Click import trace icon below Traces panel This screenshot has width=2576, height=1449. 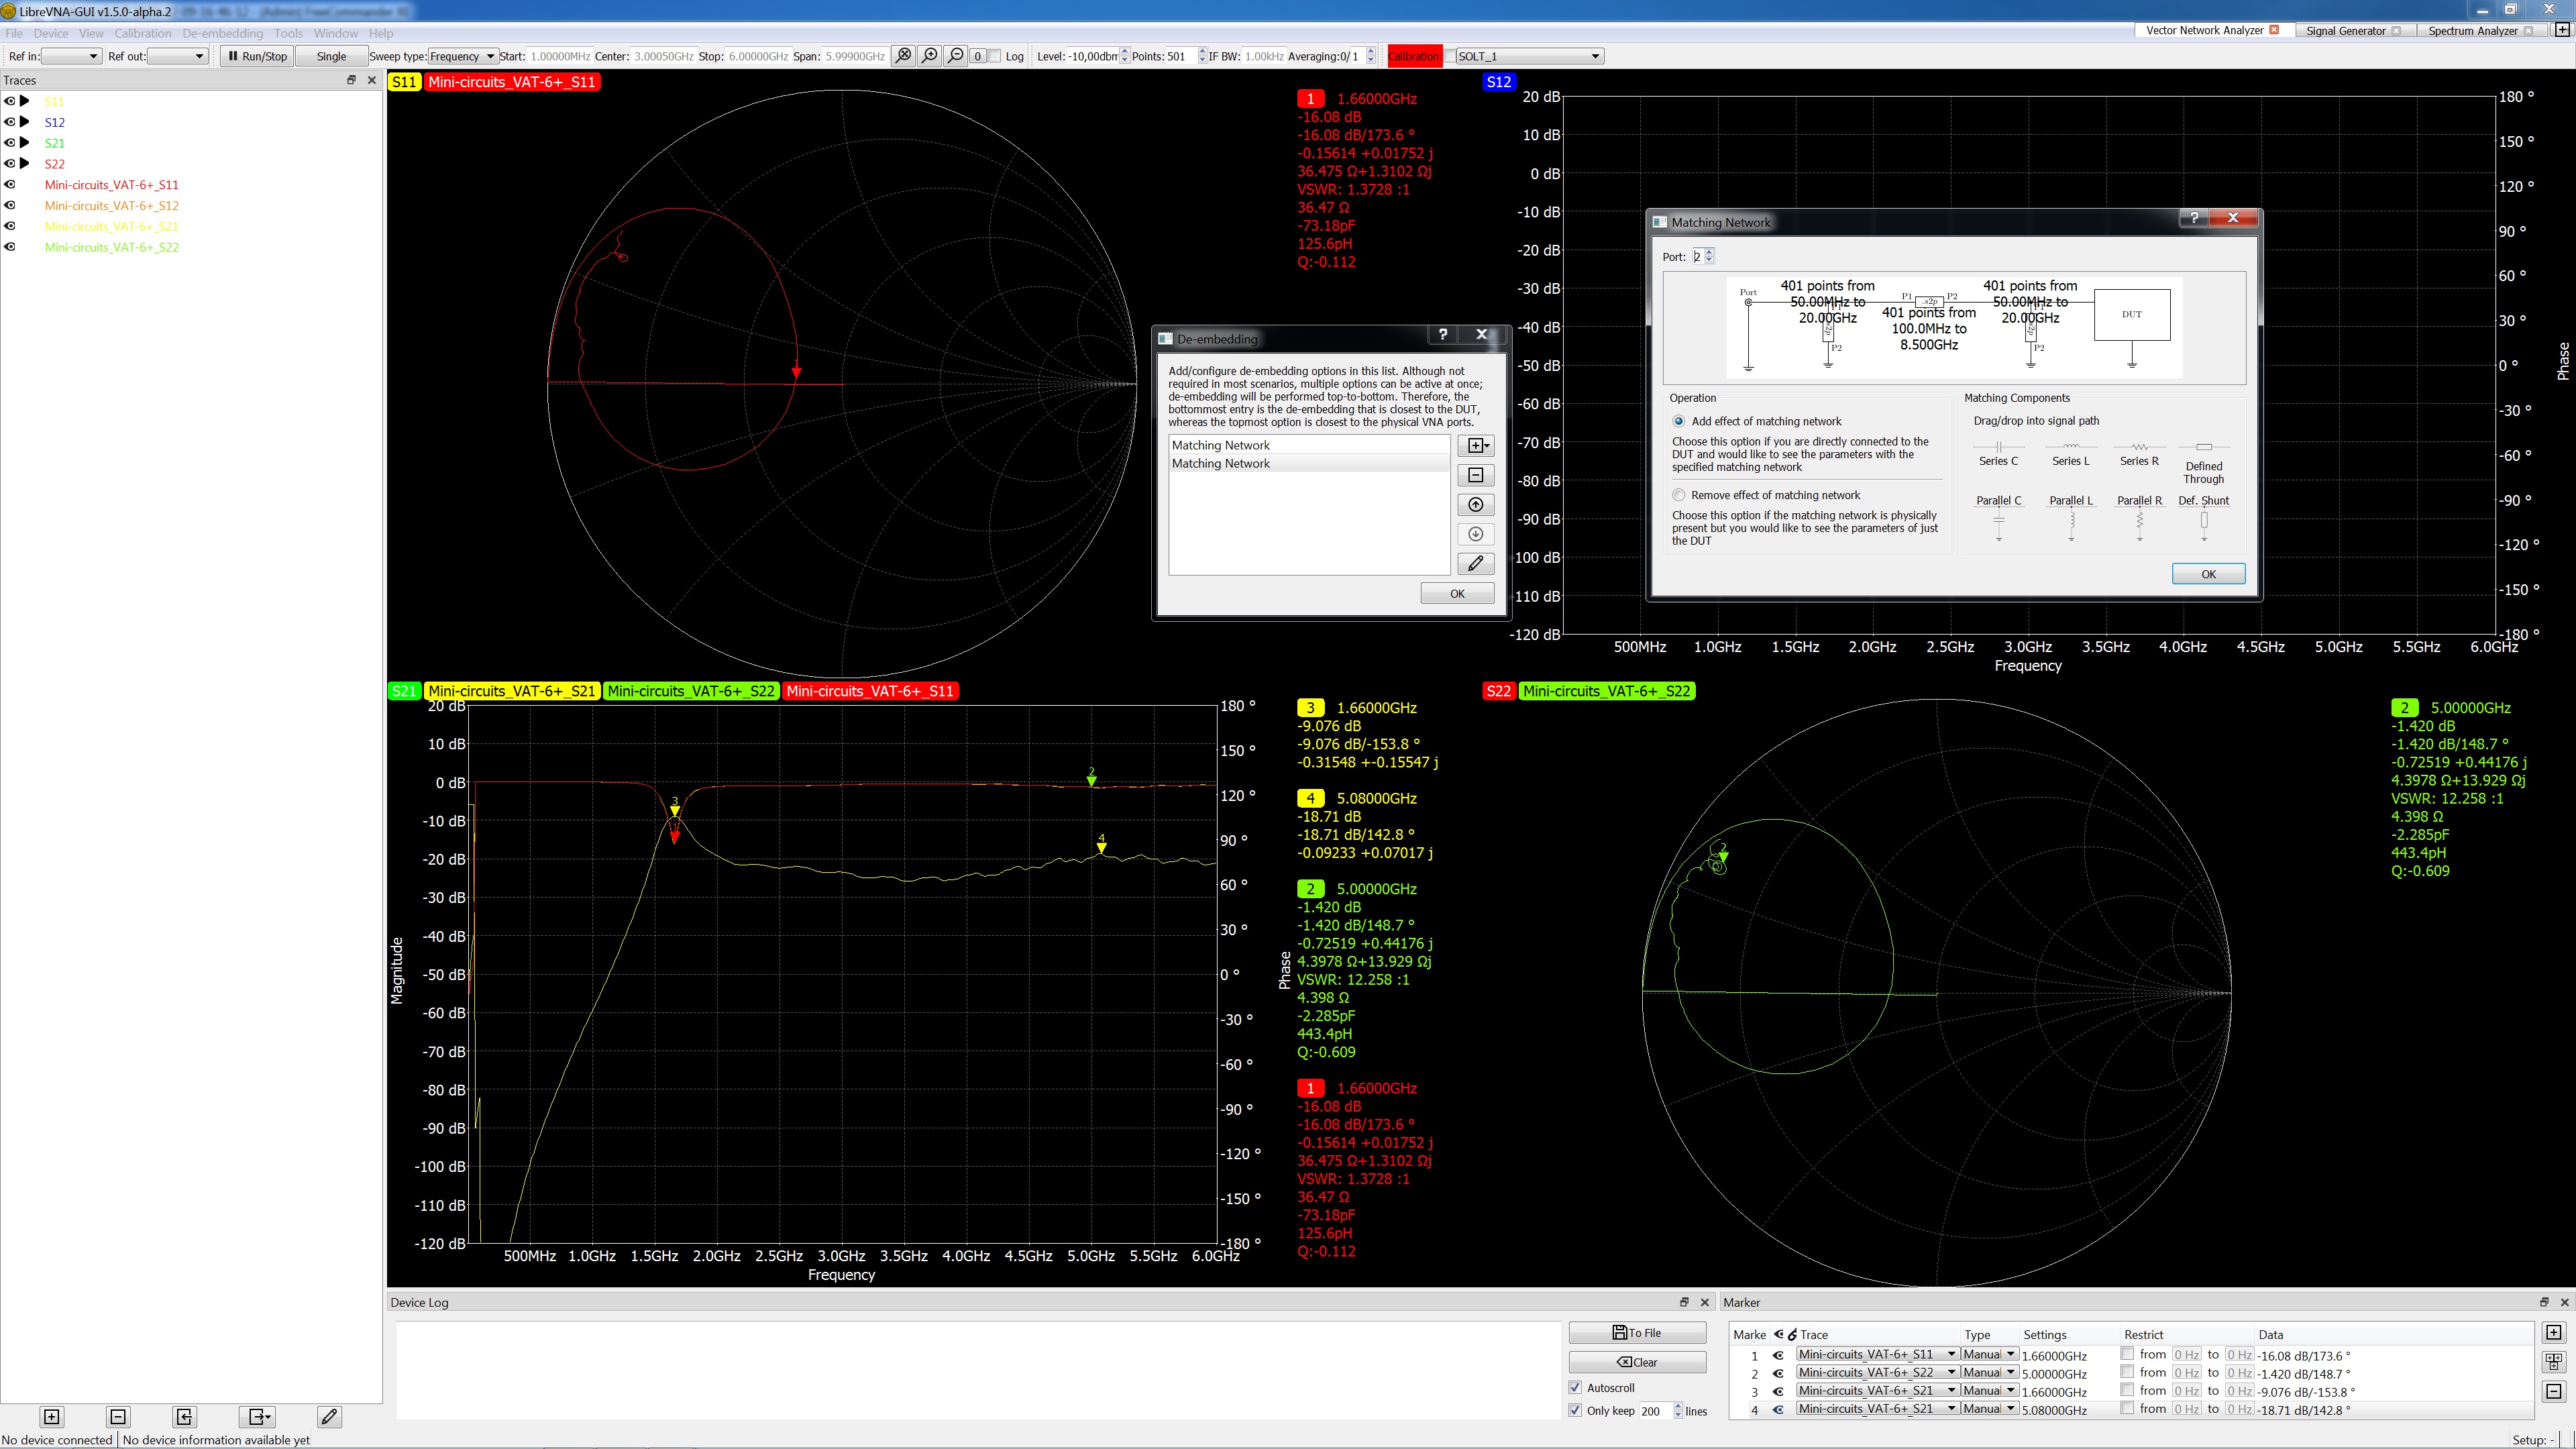(x=184, y=1416)
